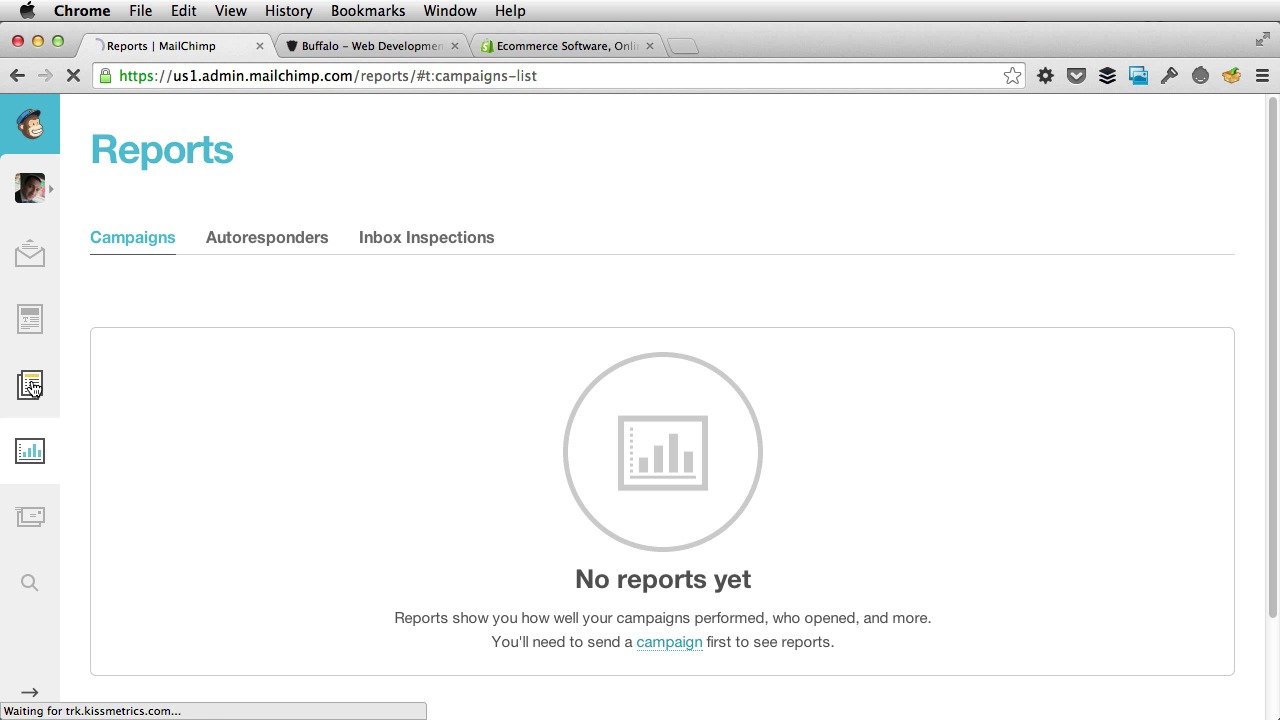Open the History menu
The width and height of the screenshot is (1280, 720).
288,11
